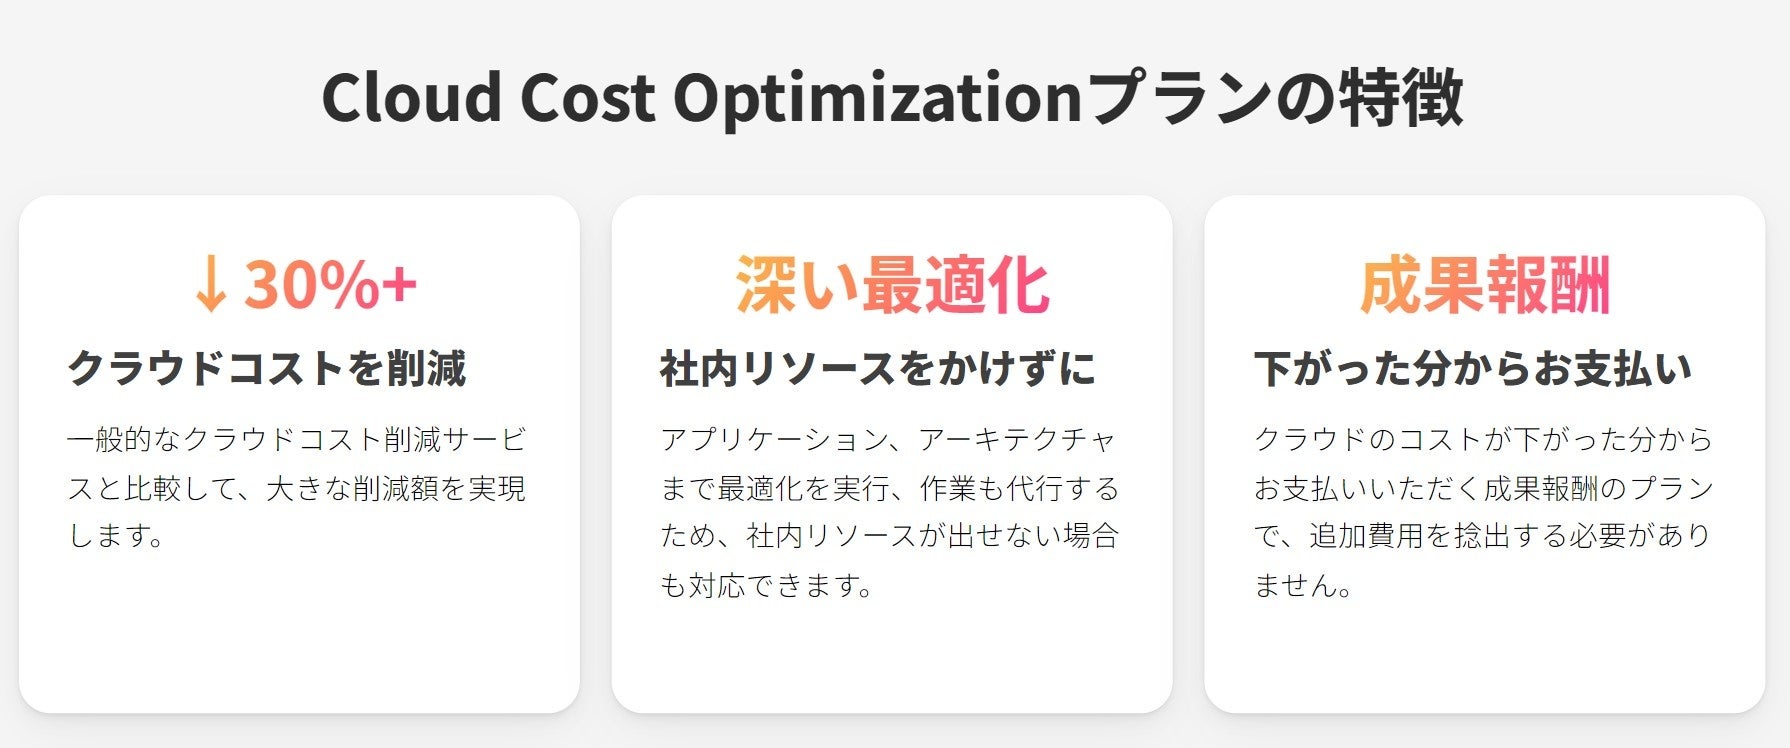Click the line まで最適化を実行、作業も代行する
Screen dimensions: 1790x748
point(889,488)
